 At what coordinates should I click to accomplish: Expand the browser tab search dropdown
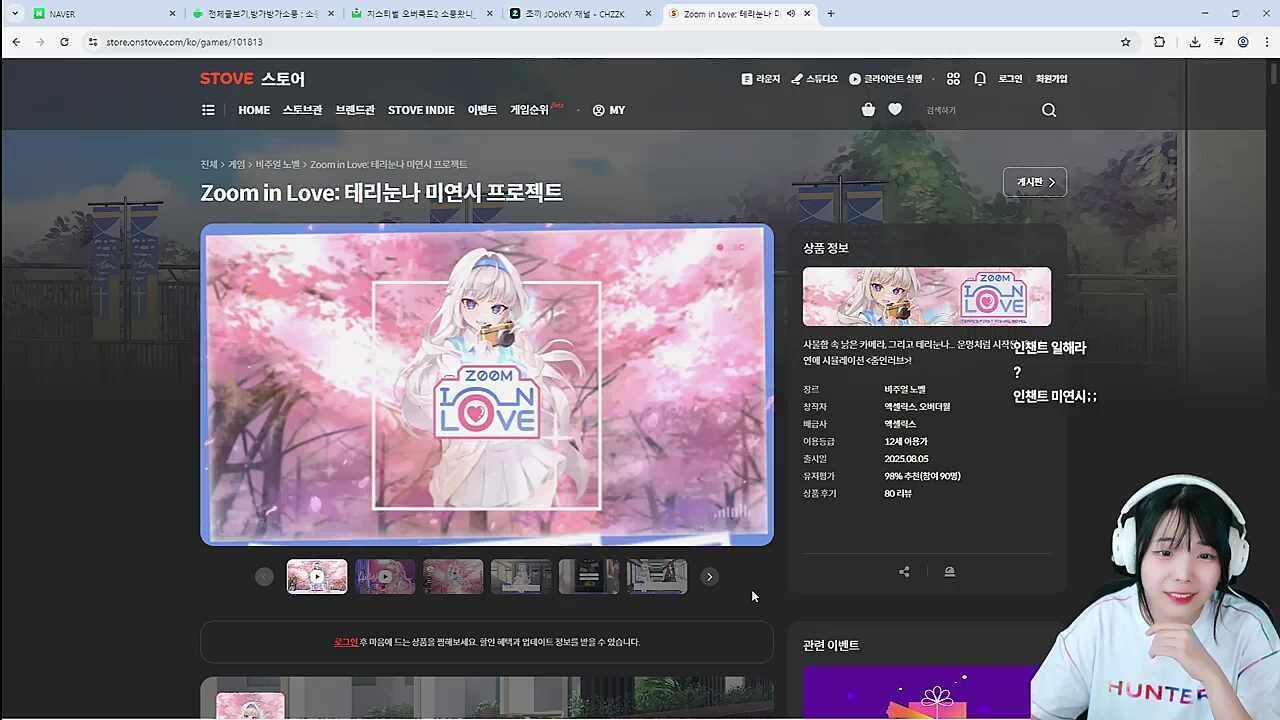coord(14,14)
